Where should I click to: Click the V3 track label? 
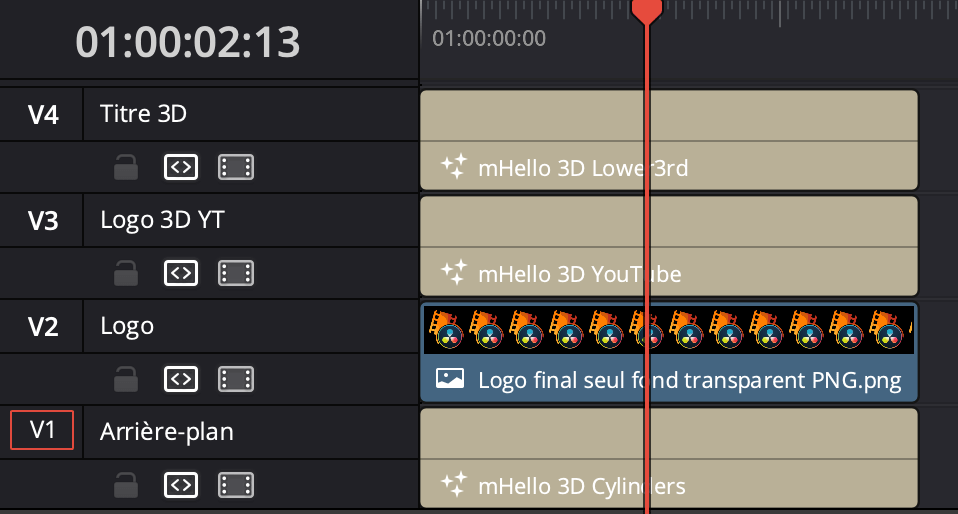(x=42, y=220)
